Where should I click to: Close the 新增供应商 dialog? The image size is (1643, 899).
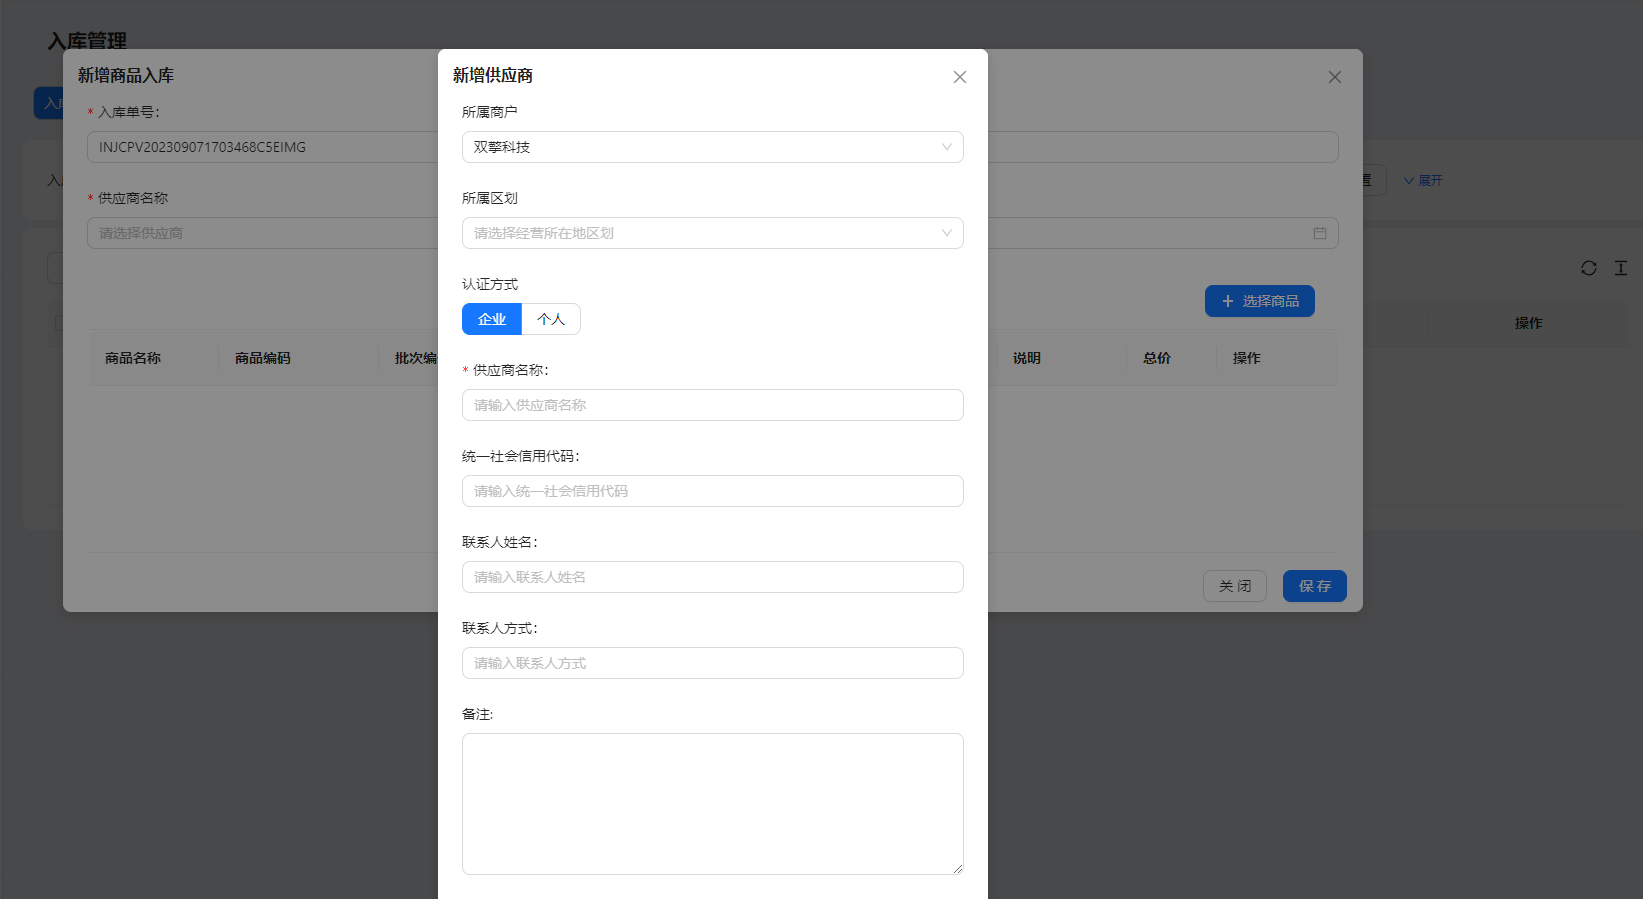(960, 77)
